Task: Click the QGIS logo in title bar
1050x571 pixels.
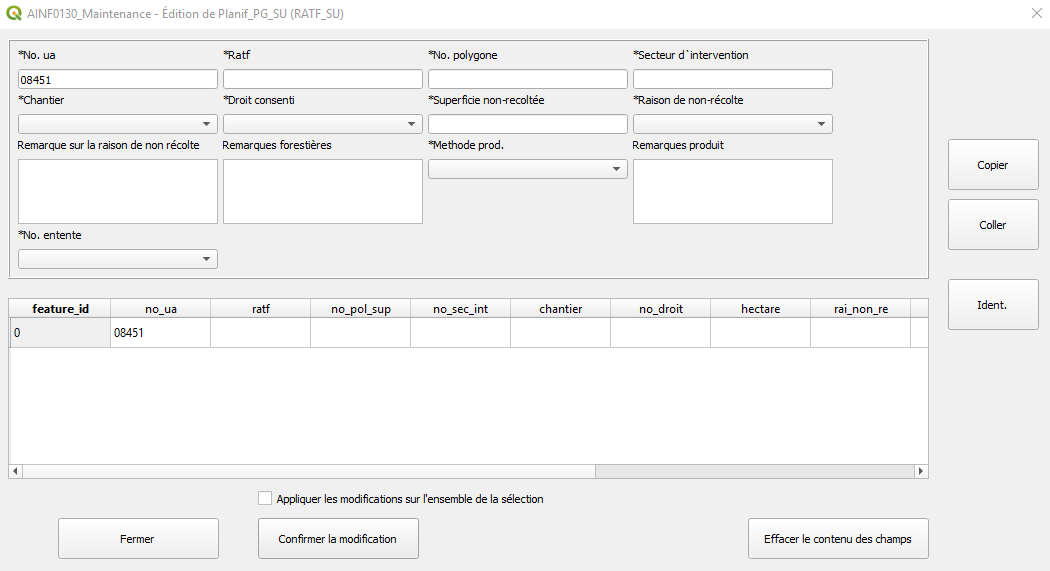Action: pyautogui.click(x=13, y=13)
